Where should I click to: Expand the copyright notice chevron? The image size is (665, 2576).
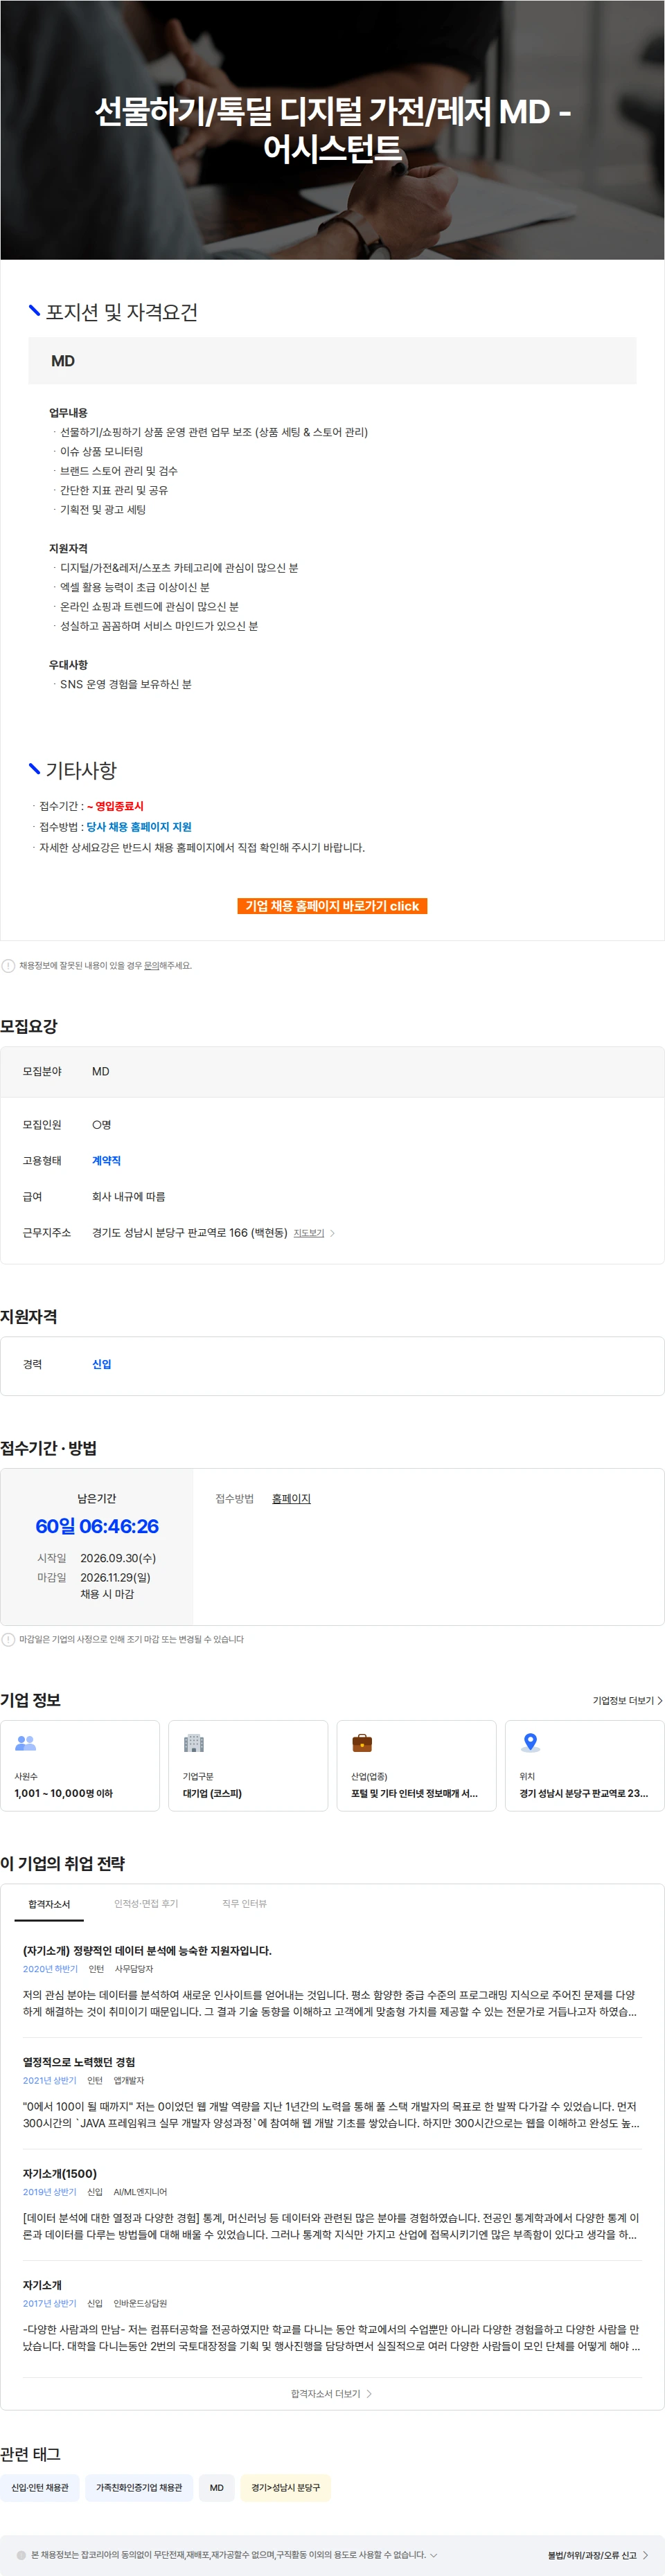pyautogui.click(x=433, y=2555)
